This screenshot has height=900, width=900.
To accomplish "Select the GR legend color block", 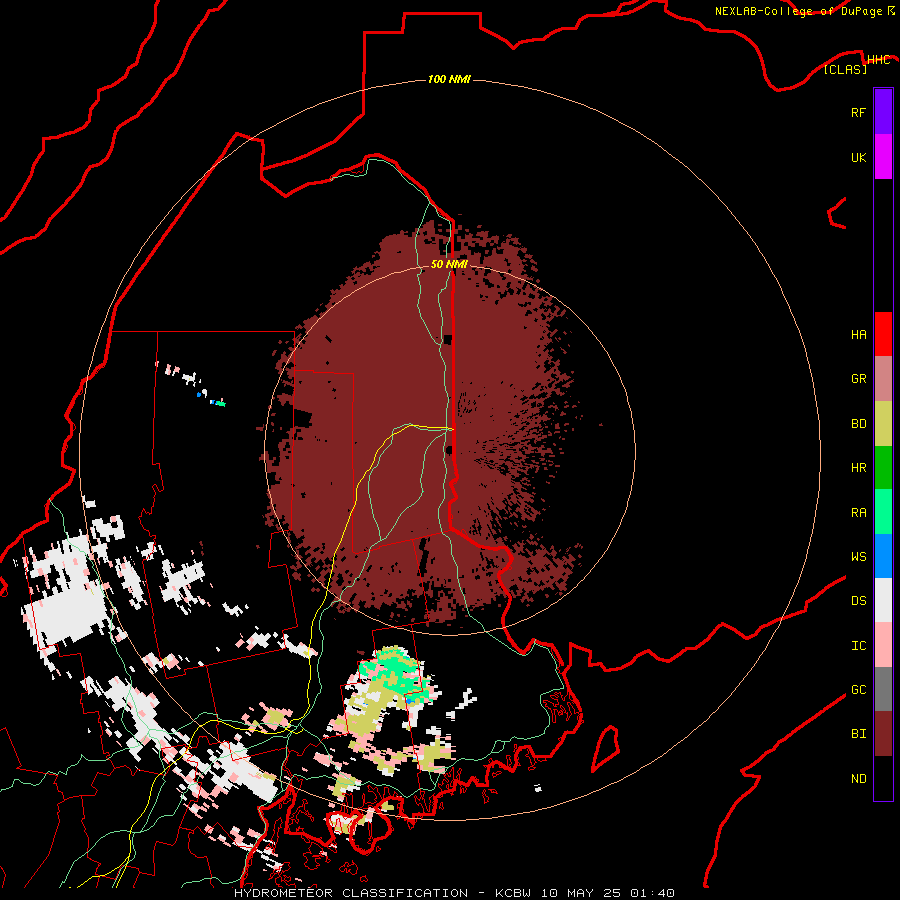I will [x=883, y=379].
